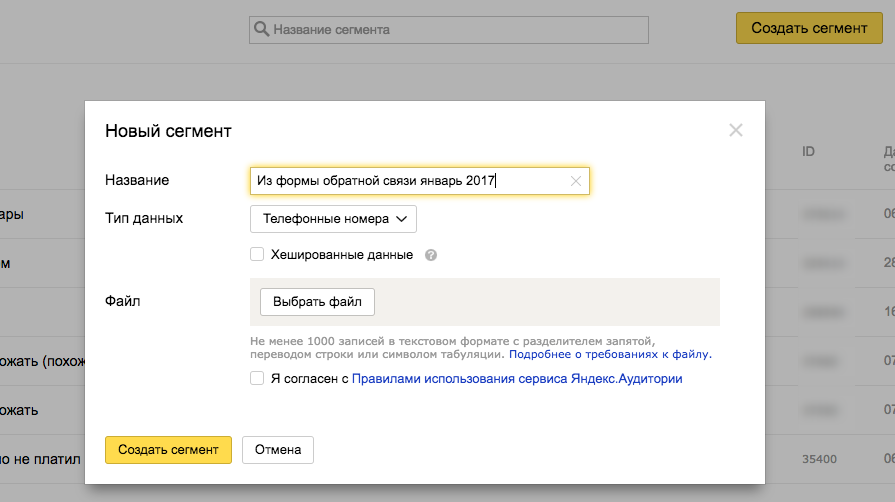Select the segment row ending in (похож
Viewport: 895px width, 502px height.
pyautogui.click(x=40, y=361)
